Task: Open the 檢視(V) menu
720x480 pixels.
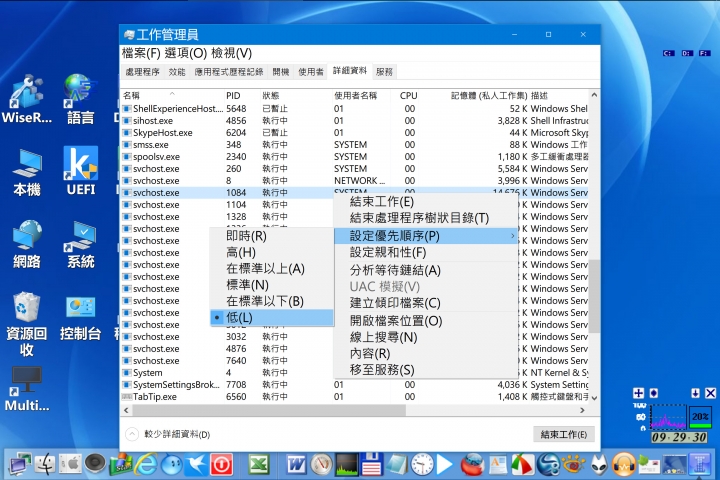Action: (231, 53)
